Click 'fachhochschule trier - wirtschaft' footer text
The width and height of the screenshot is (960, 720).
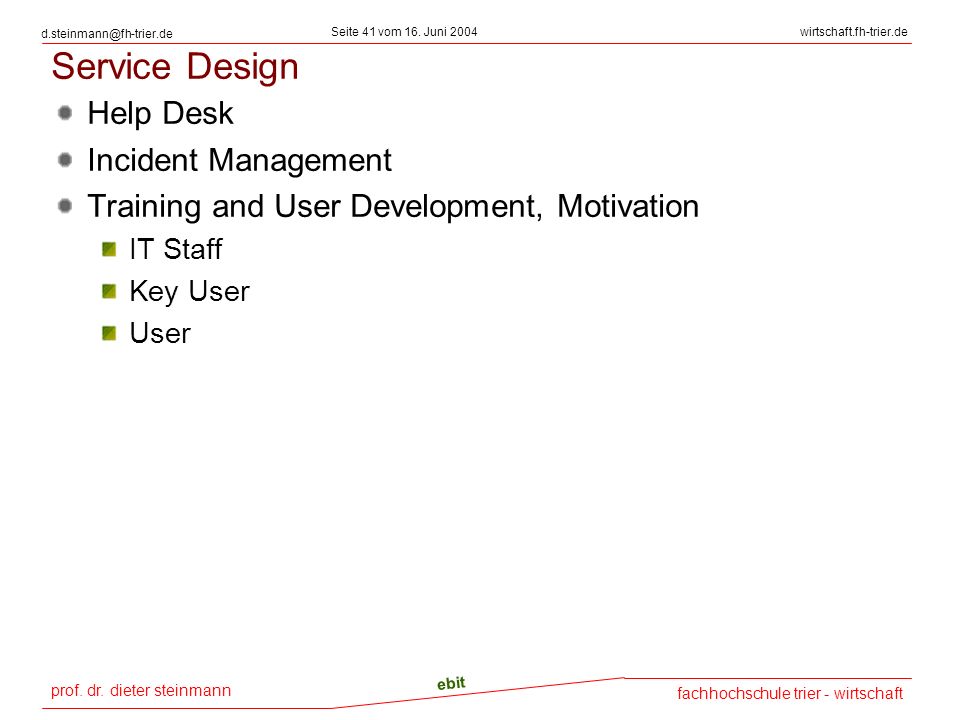(790, 694)
